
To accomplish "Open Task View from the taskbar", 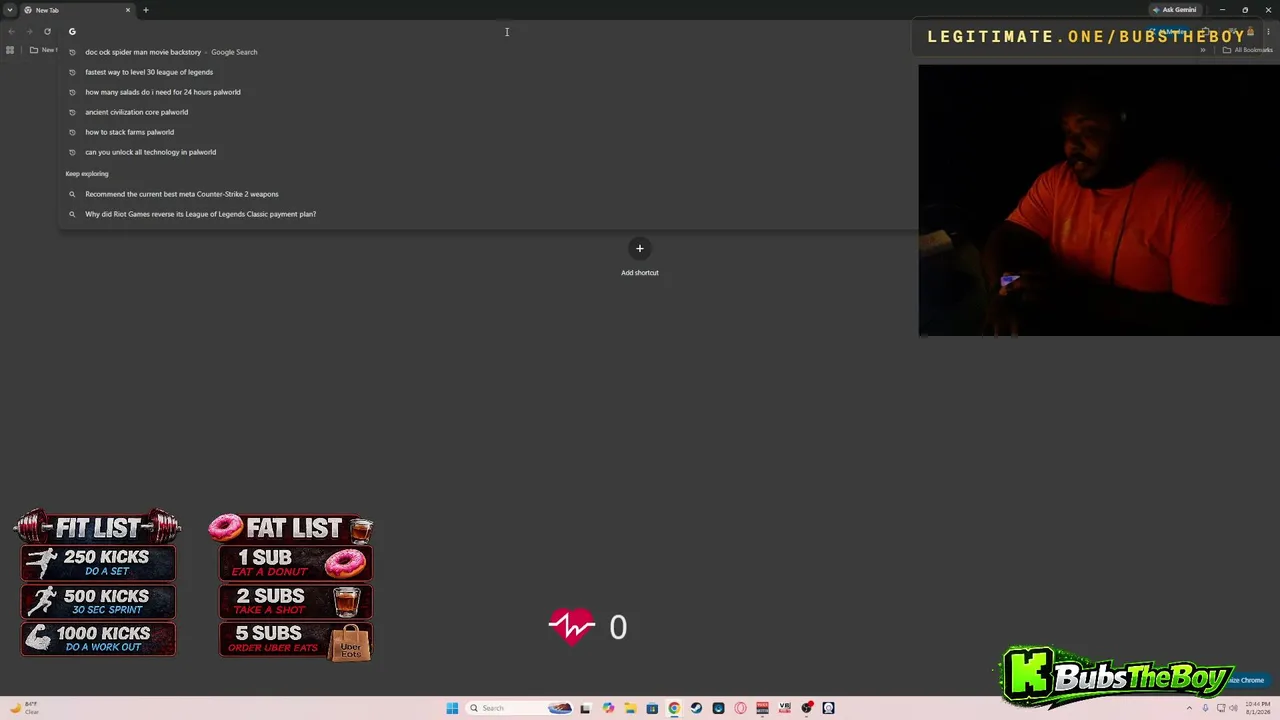I will [585, 708].
